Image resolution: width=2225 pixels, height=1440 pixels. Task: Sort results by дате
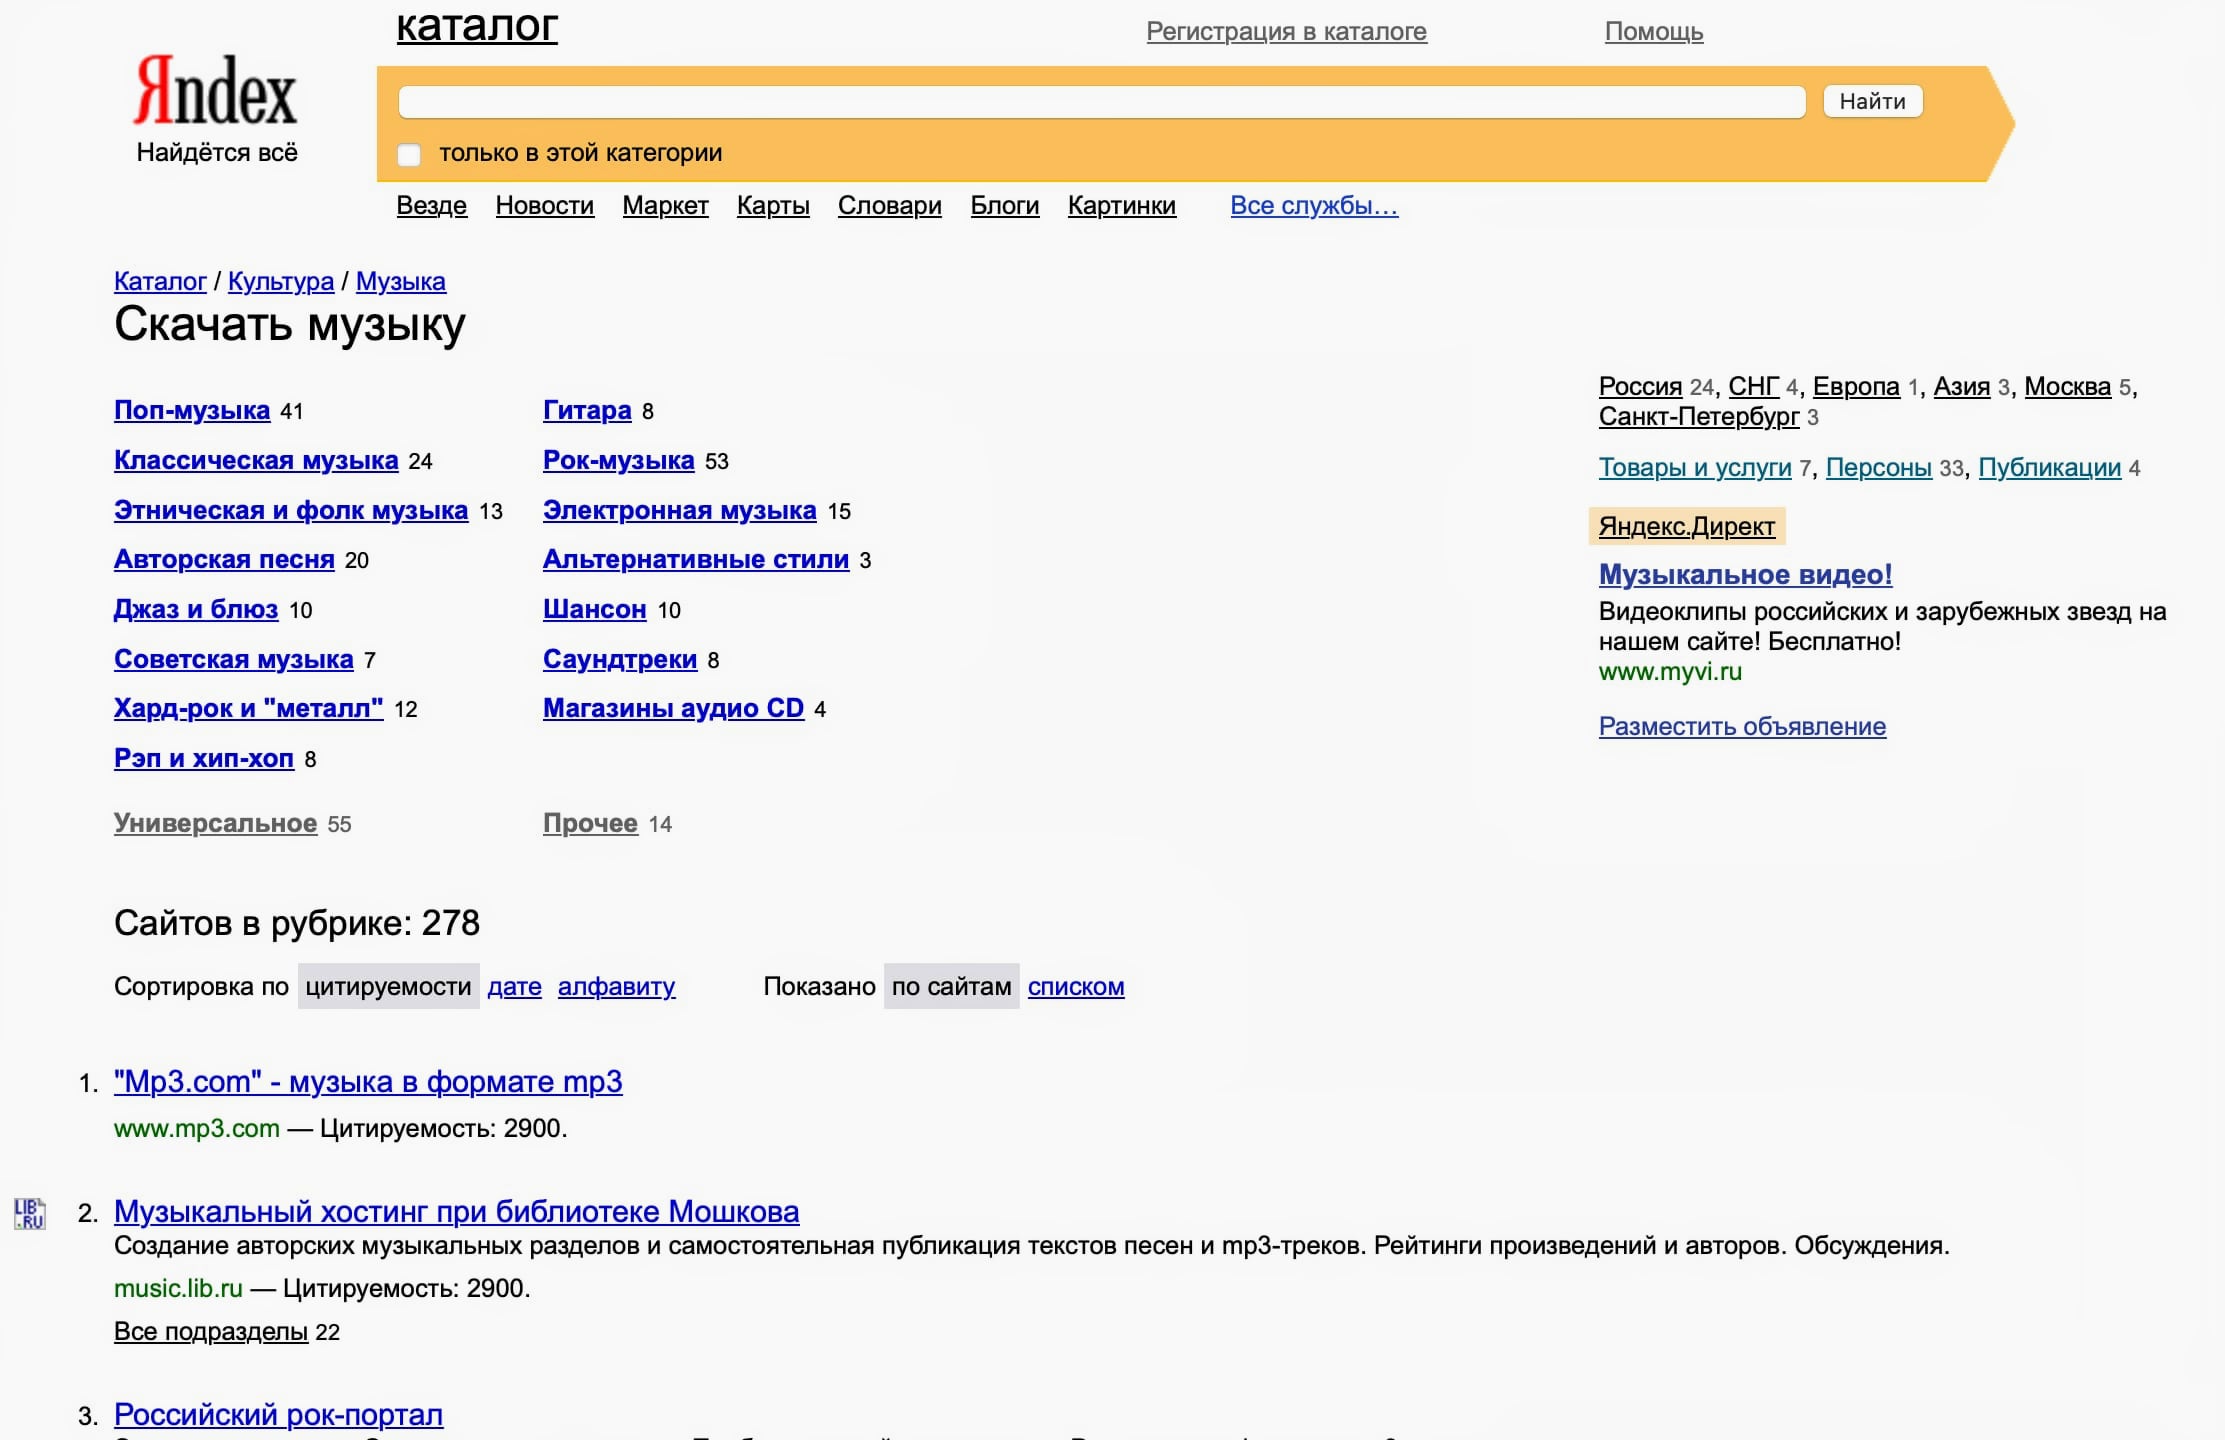click(x=515, y=987)
